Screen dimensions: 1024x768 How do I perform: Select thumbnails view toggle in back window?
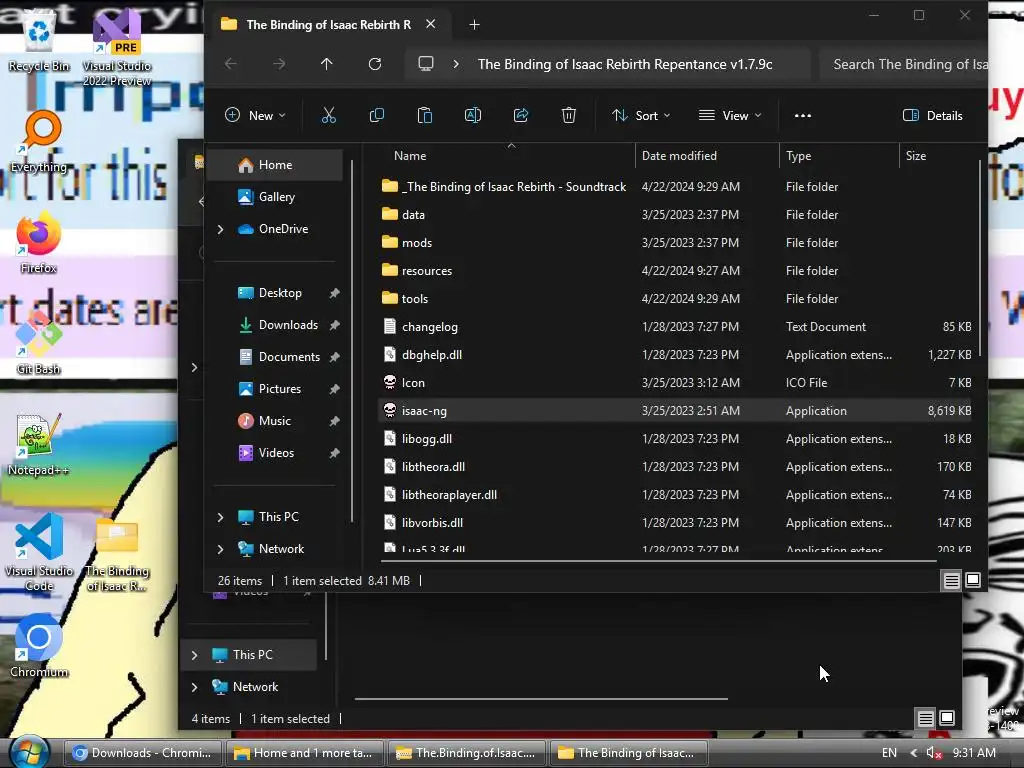pyautogui.click(x=947, y=719)
